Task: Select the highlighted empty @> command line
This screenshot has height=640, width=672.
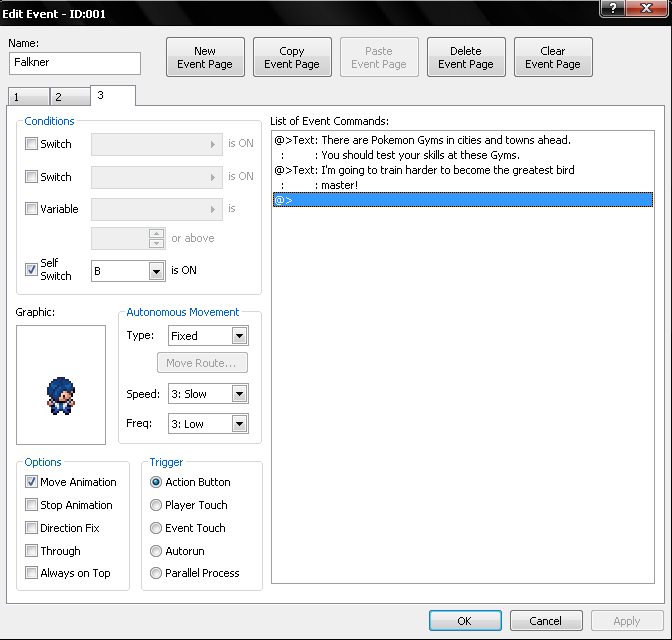Action: click(463, 200)
